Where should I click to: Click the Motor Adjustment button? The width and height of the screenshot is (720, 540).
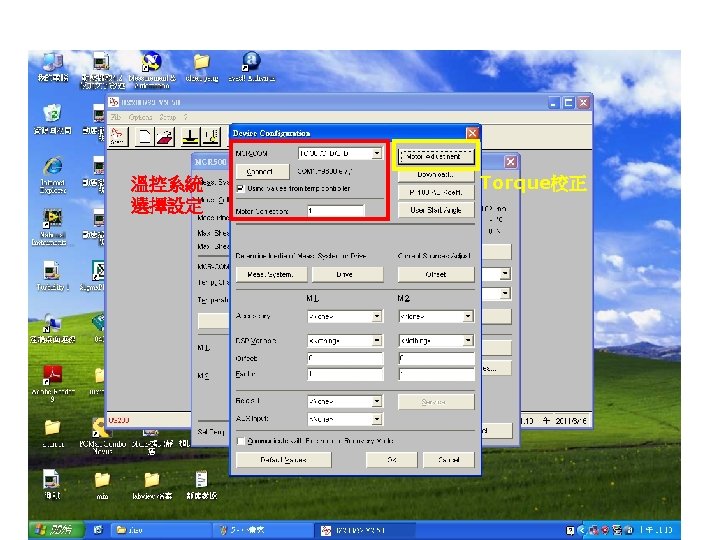(x=436, y=157)
